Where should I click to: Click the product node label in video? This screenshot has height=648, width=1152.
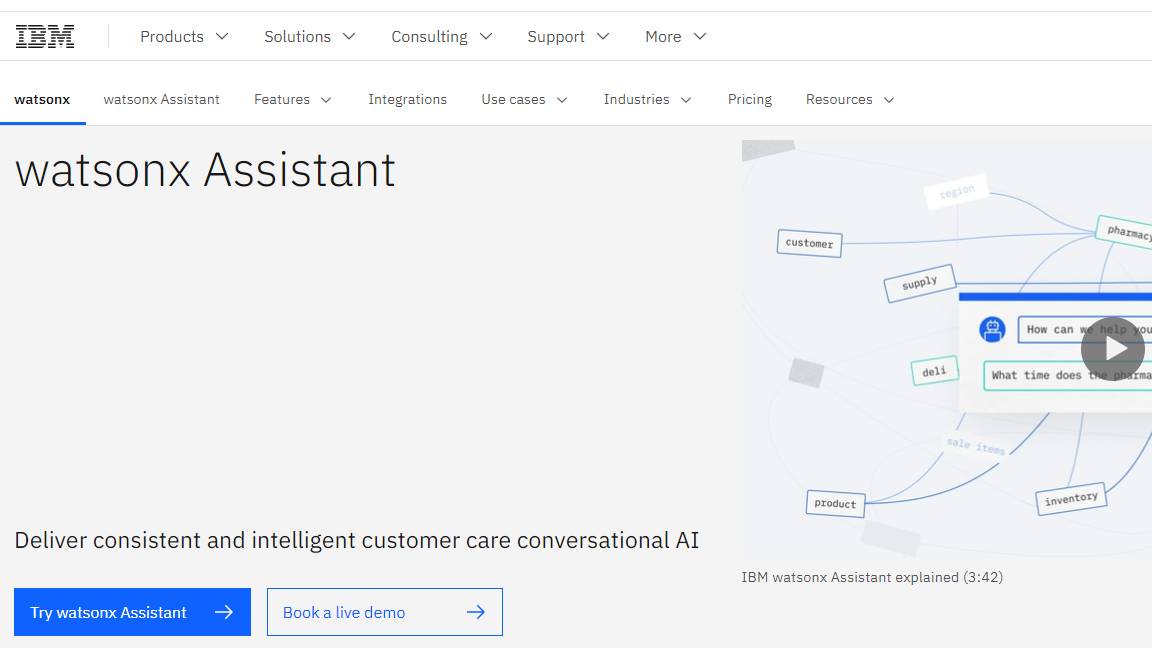(x=835, y=503)
